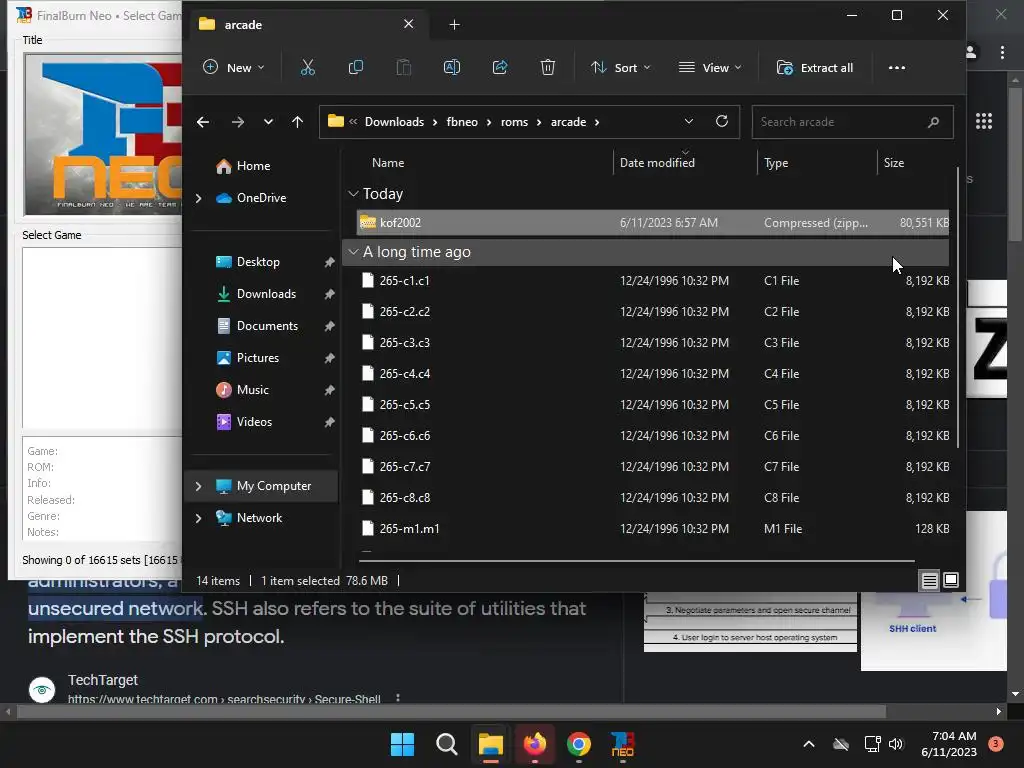Click the file list vertical scrollbar
This screenshot has height=768, width=1024.
957,307
